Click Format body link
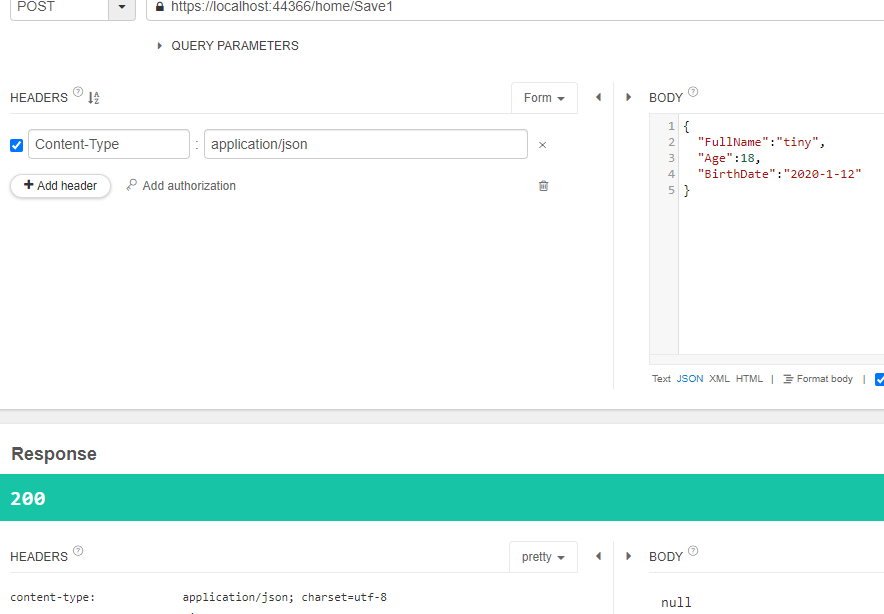884x614 pixels. point(817,379)
